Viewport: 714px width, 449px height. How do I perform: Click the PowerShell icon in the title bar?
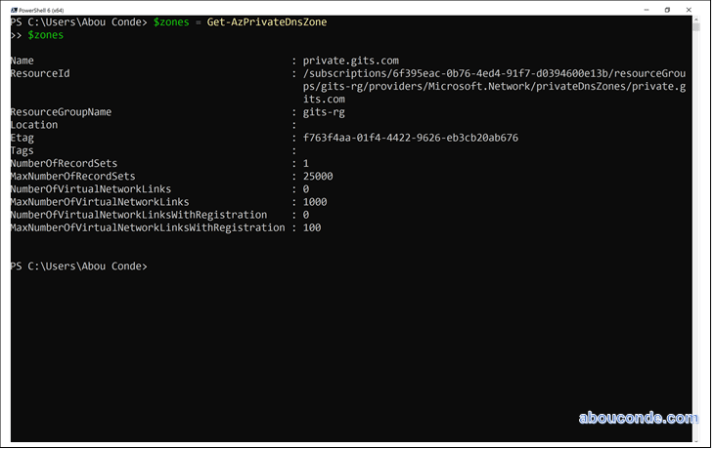tap(12, 9)
